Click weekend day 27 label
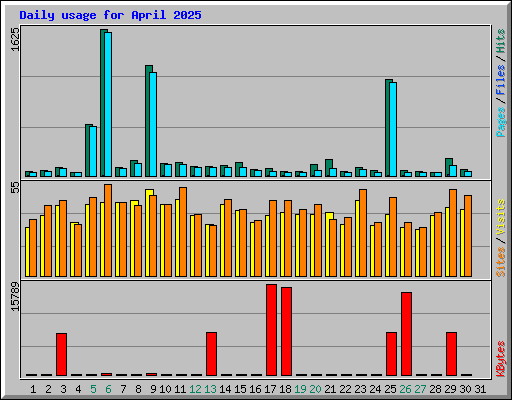The width and height of the screenshot is (512, 400). click(x=420, y=389)
